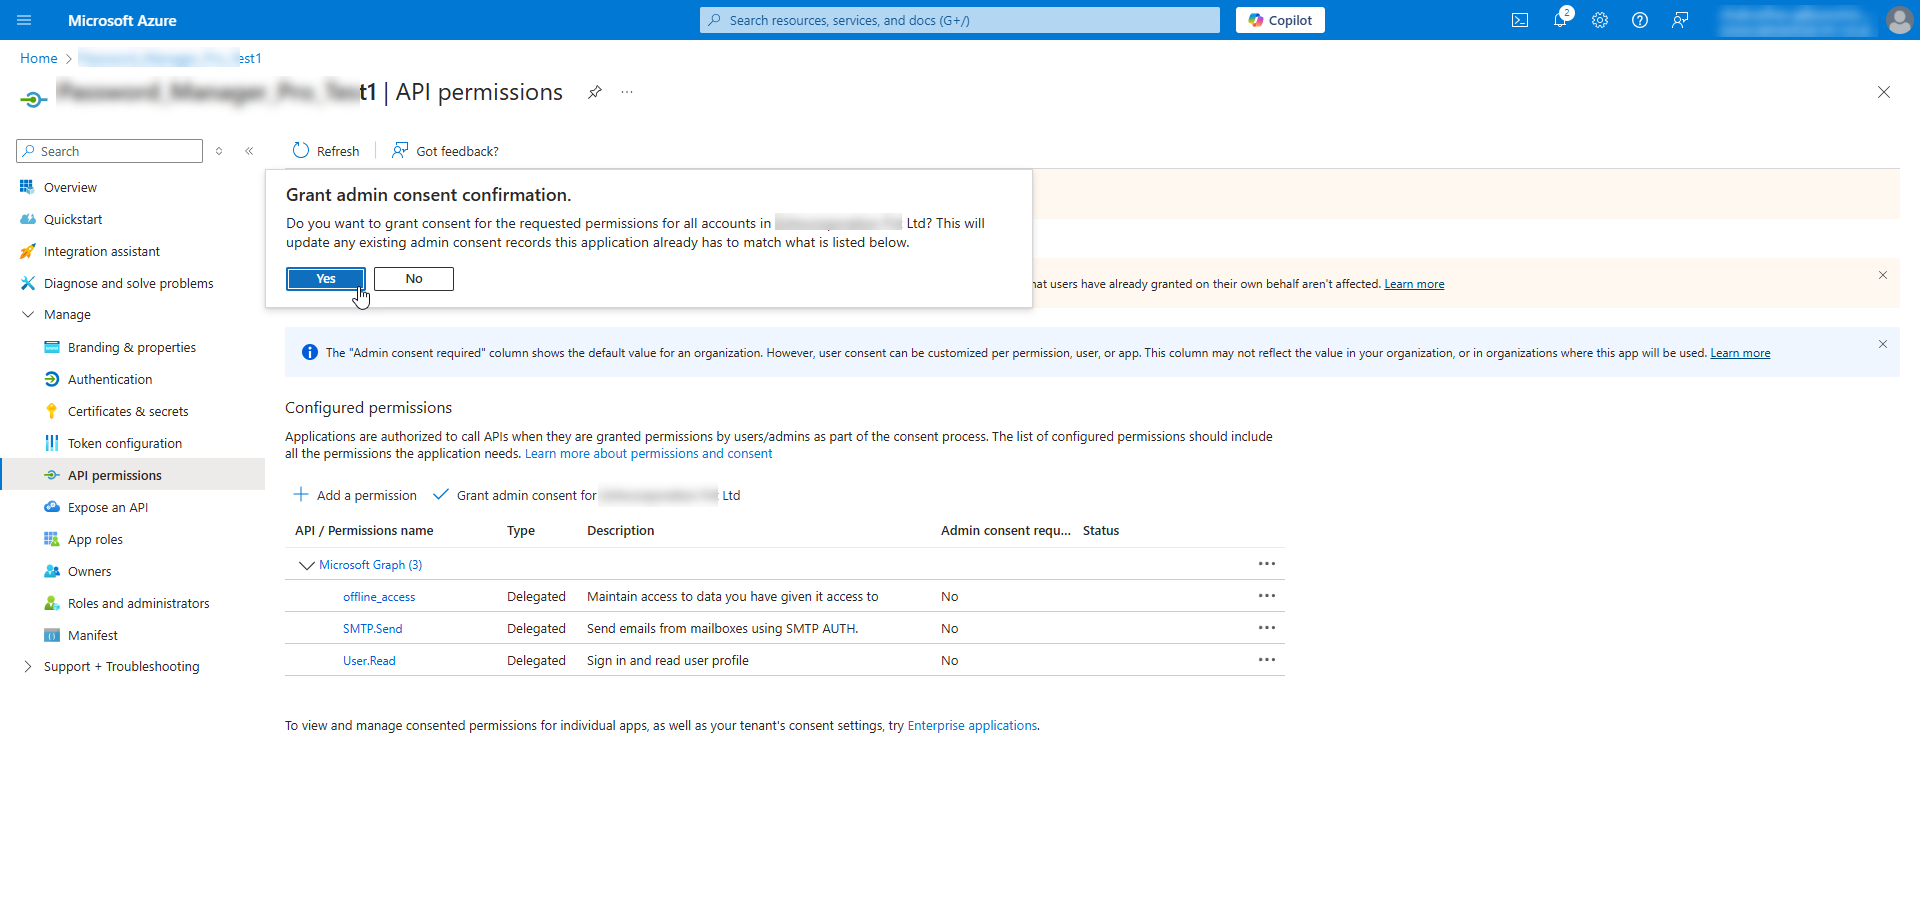The height and width of the screenshot is (918, 1920).
Task: Collapse the left navigation menu
Action: [x=249, y=151]
